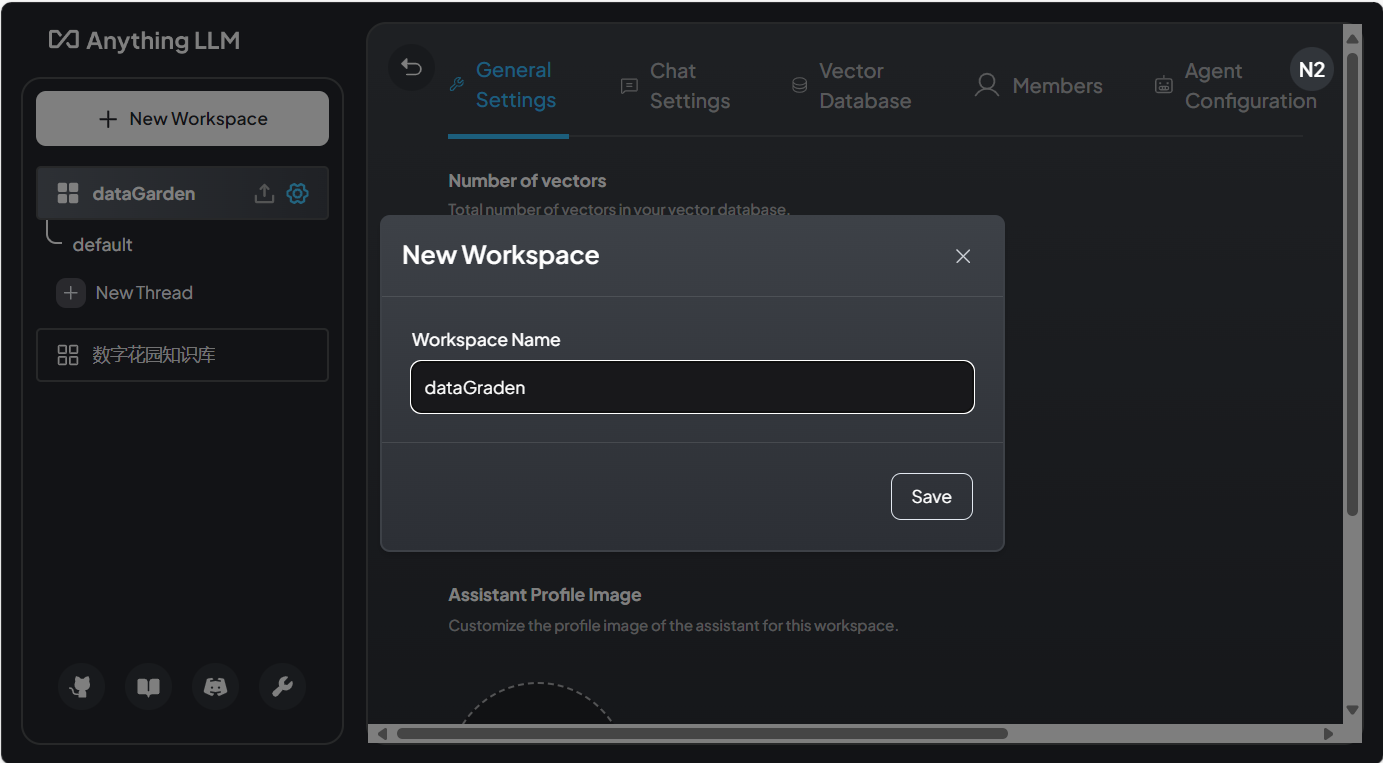Click upload icon for dataGarden workspace

264,193
